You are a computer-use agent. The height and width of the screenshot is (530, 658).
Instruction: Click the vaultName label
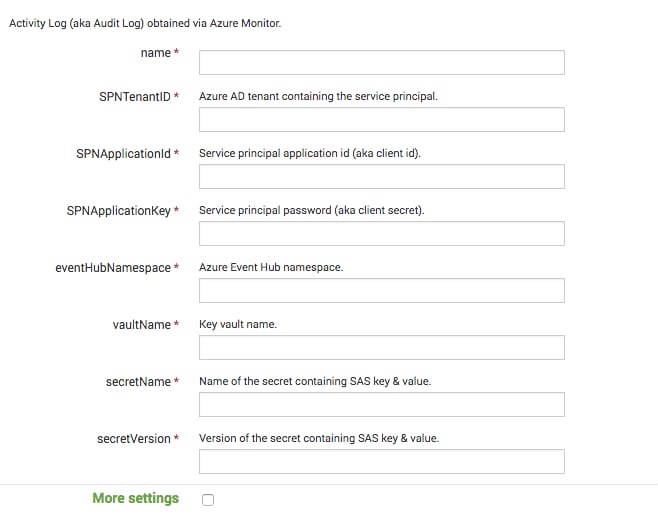(x=141, y=325)
